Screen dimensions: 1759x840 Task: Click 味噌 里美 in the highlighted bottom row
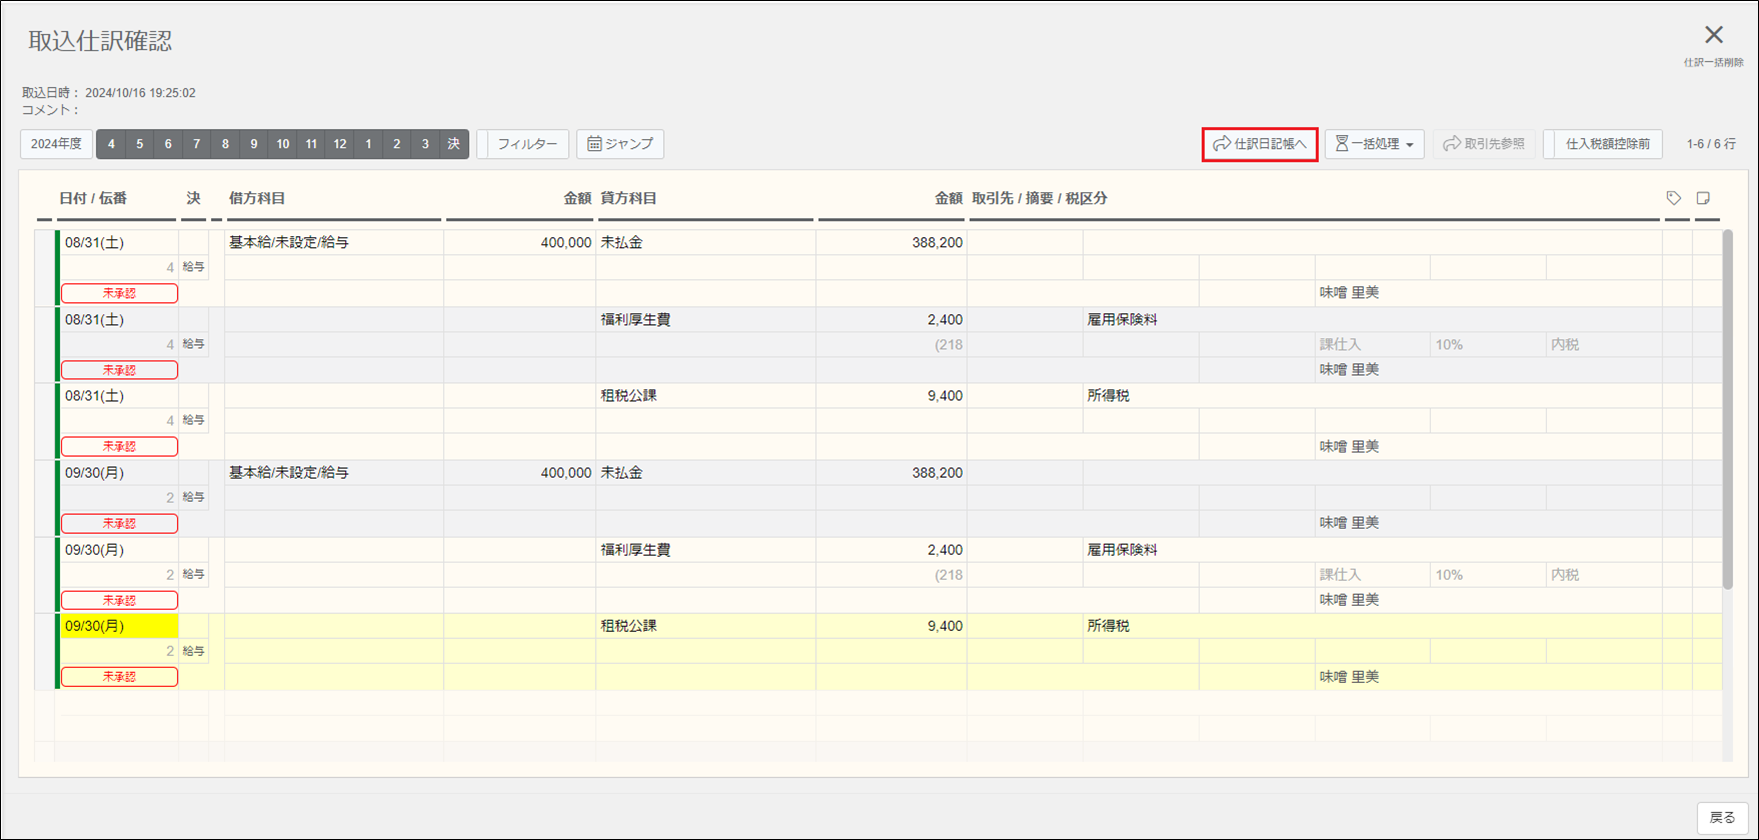[x=1349, y=676]
